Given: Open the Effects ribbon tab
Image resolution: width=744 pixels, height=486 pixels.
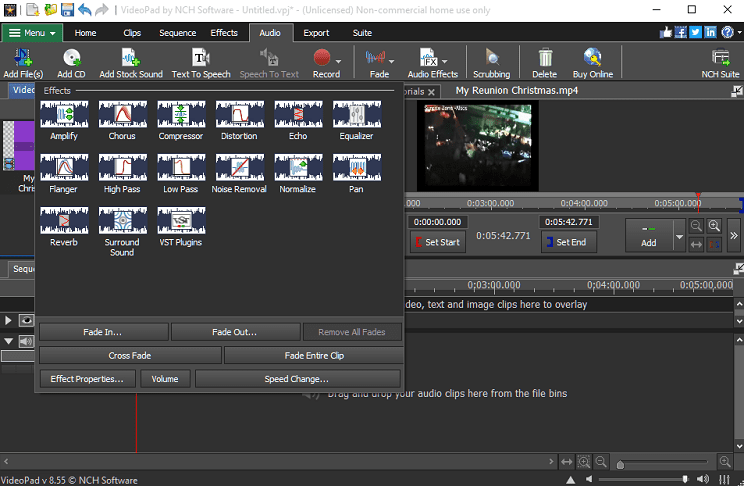Looking at the screenshot, I should tap(224, 33).
